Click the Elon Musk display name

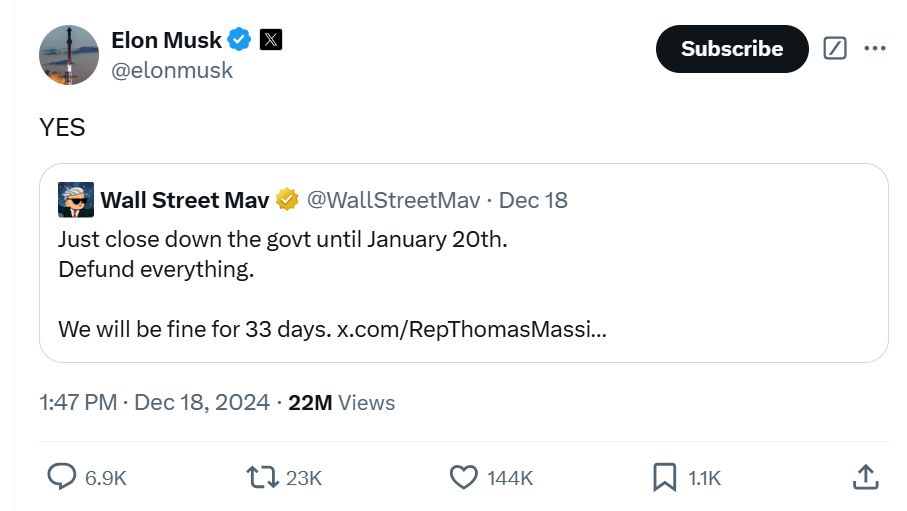166,40
